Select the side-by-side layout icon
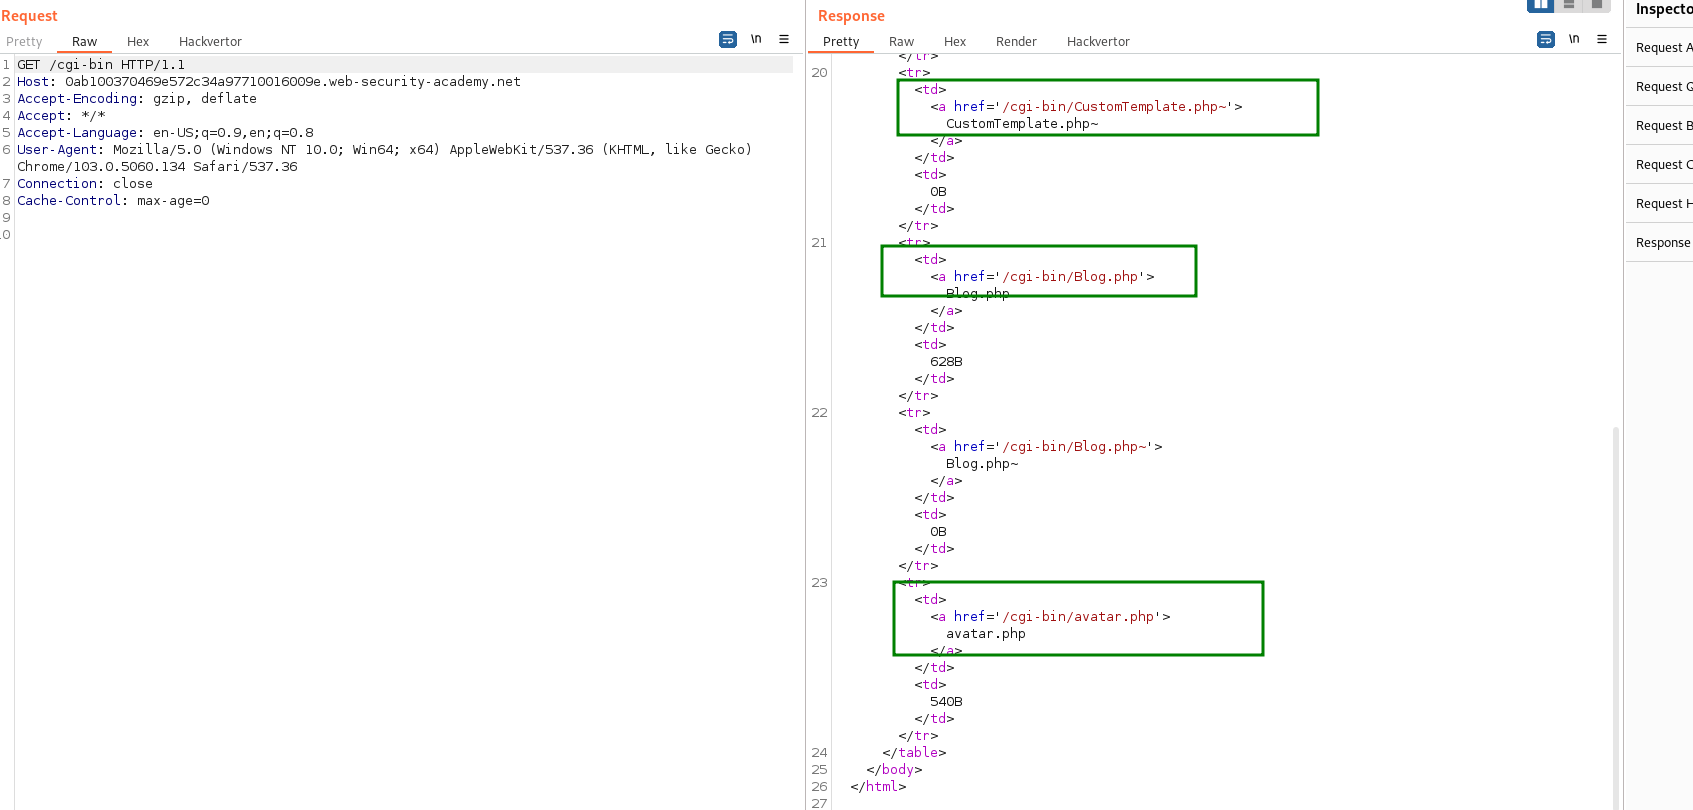The height and width of the screenshot is (810, 1693). click(x=1540, y=5)
